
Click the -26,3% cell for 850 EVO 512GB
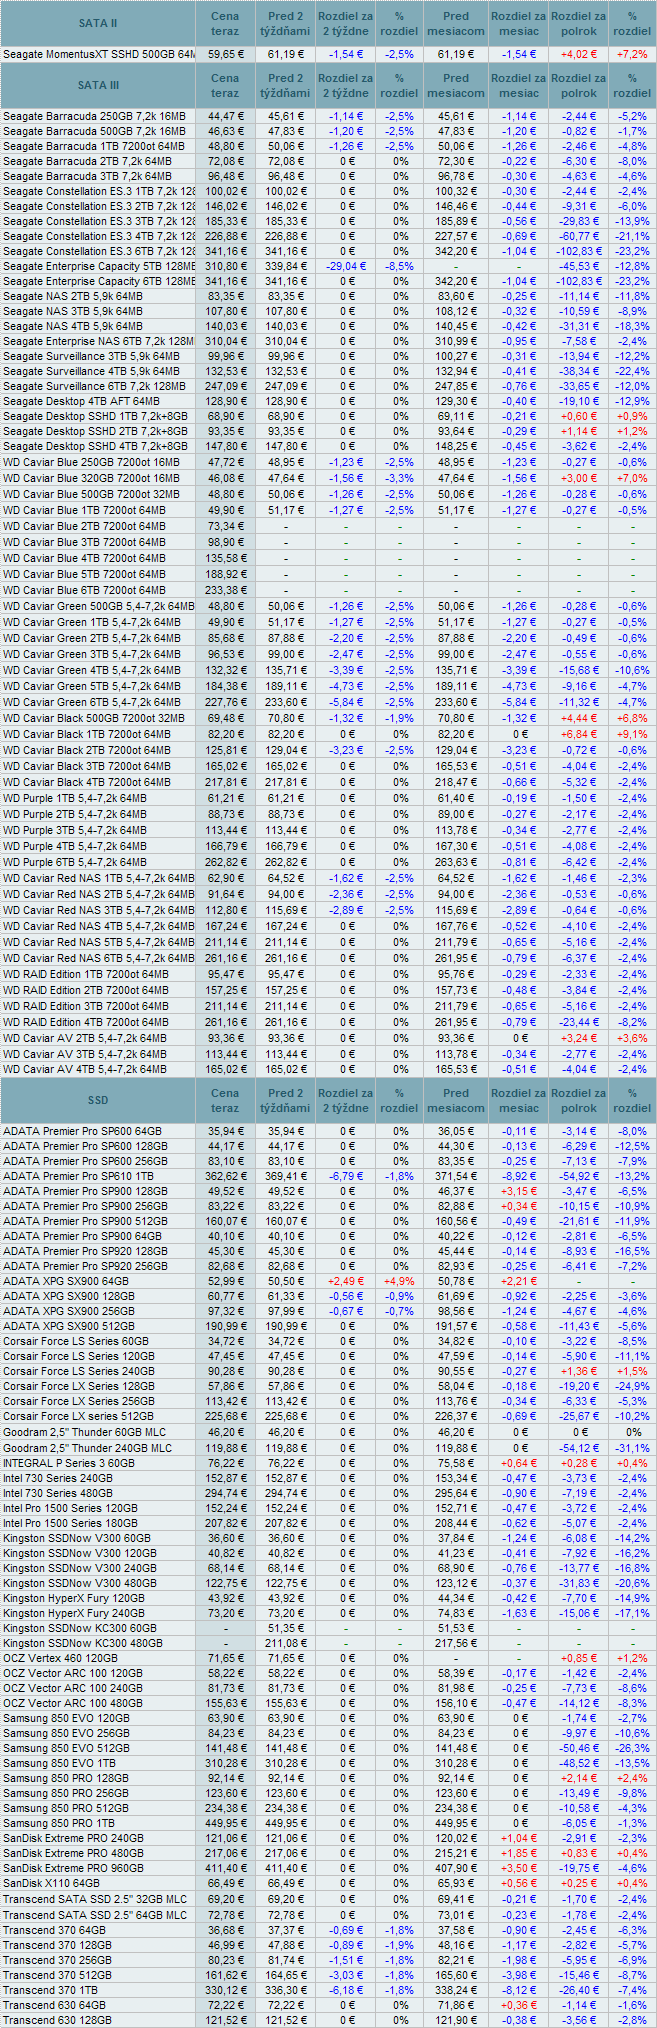(x=632, y=1748)
